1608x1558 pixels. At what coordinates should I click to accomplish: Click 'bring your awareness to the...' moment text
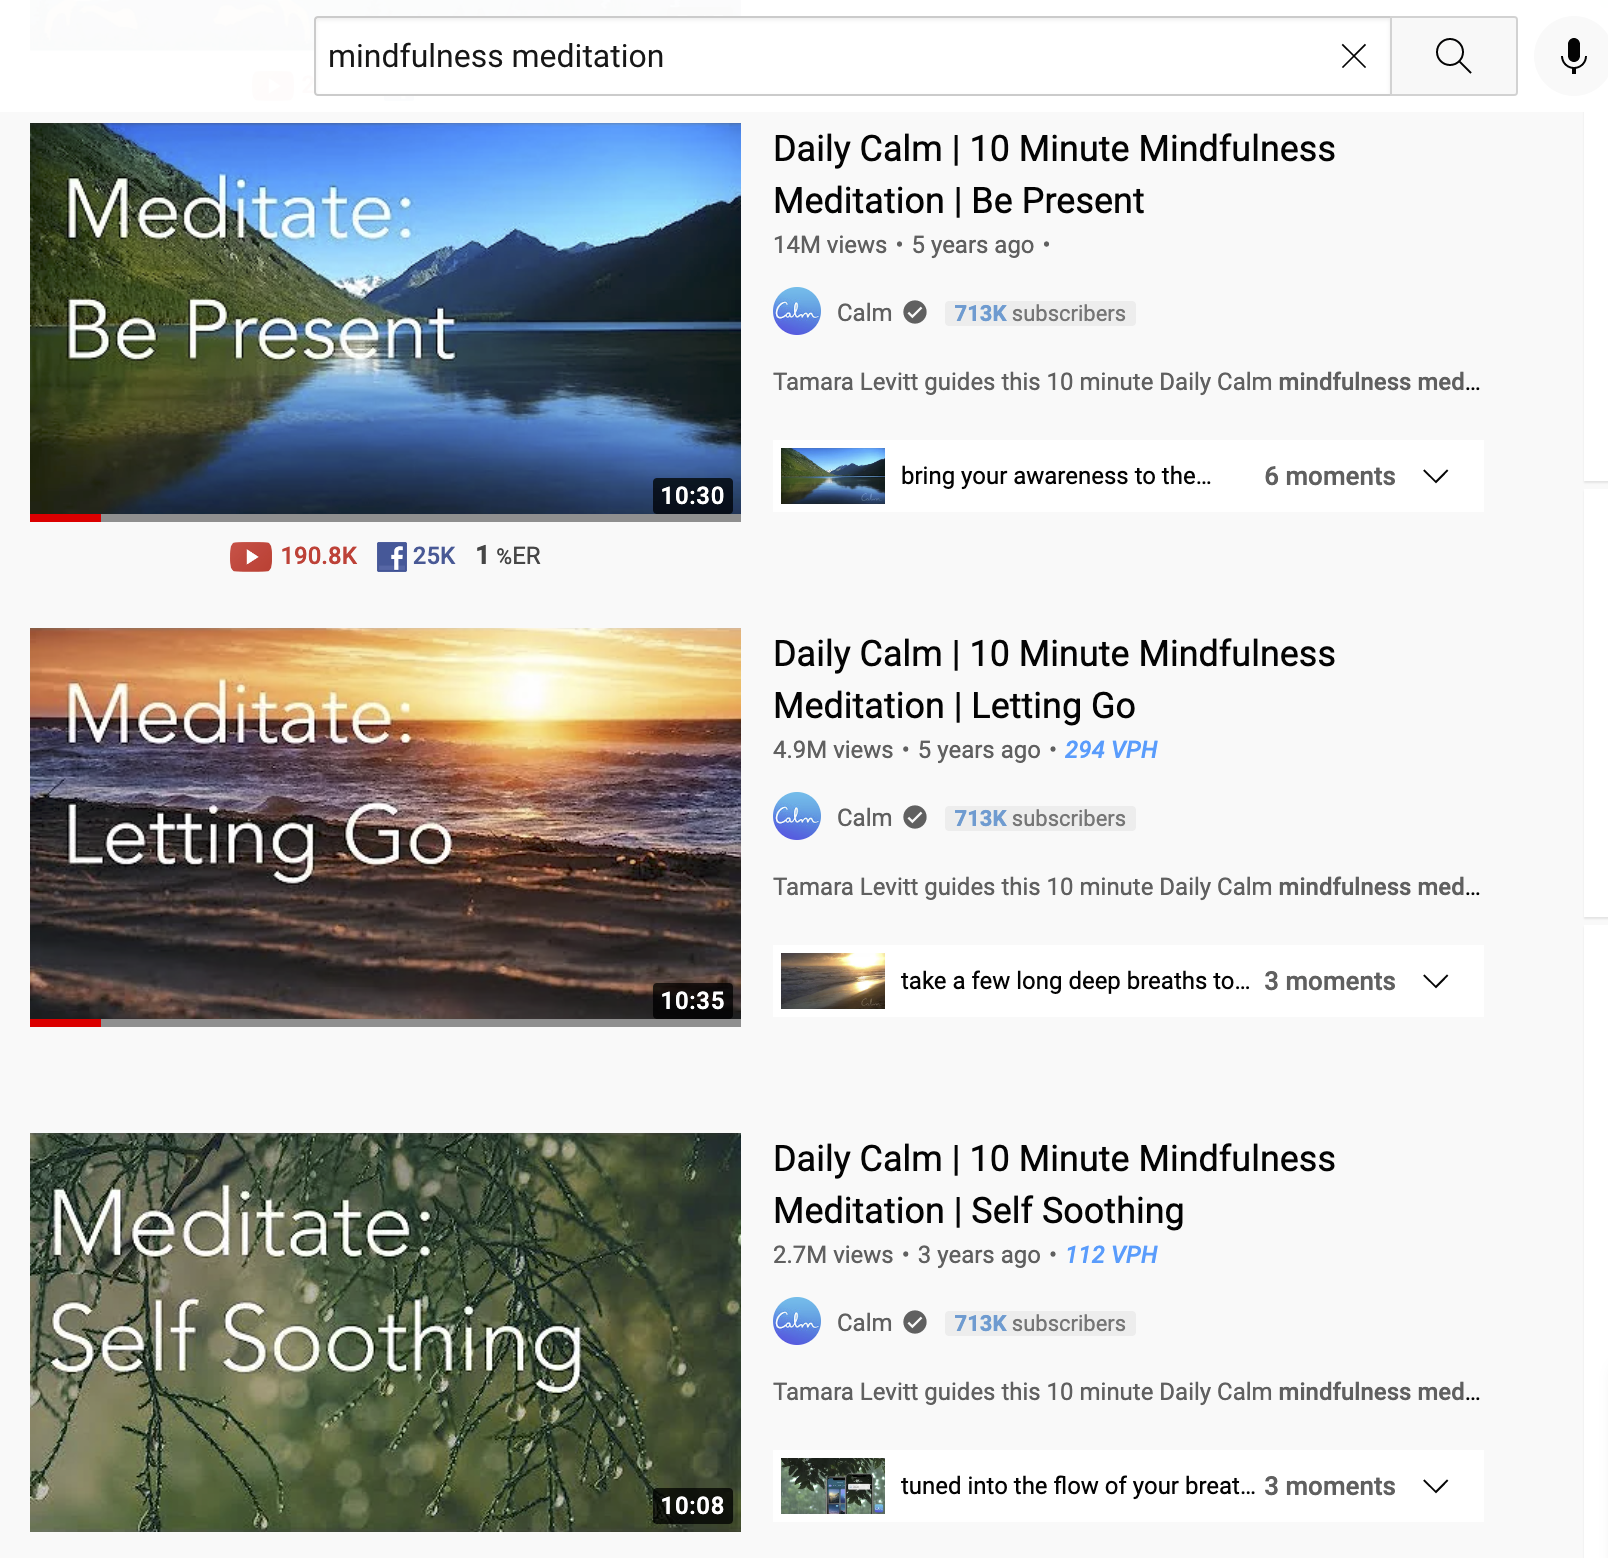point(1056,476)
